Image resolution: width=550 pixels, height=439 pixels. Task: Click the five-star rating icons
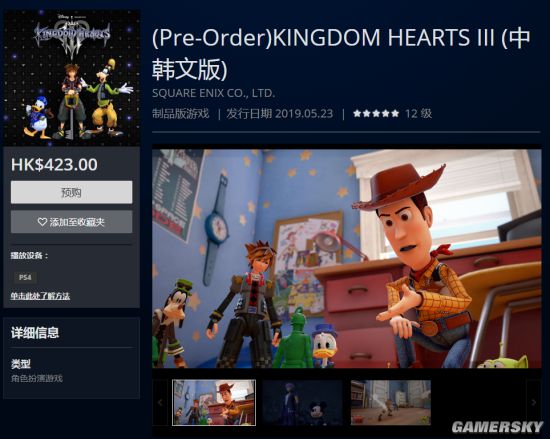point(376,113)
